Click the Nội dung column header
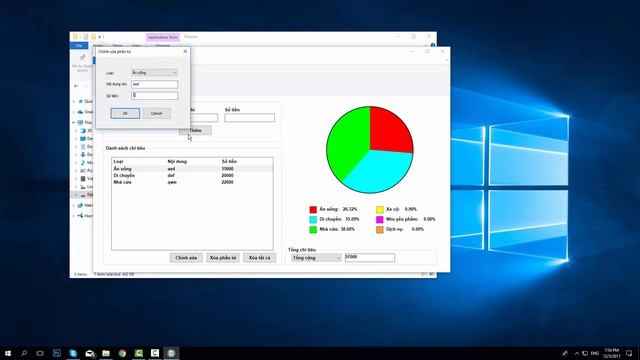The height and width of the screenshot is (360, 640). [x=177, y=162]
